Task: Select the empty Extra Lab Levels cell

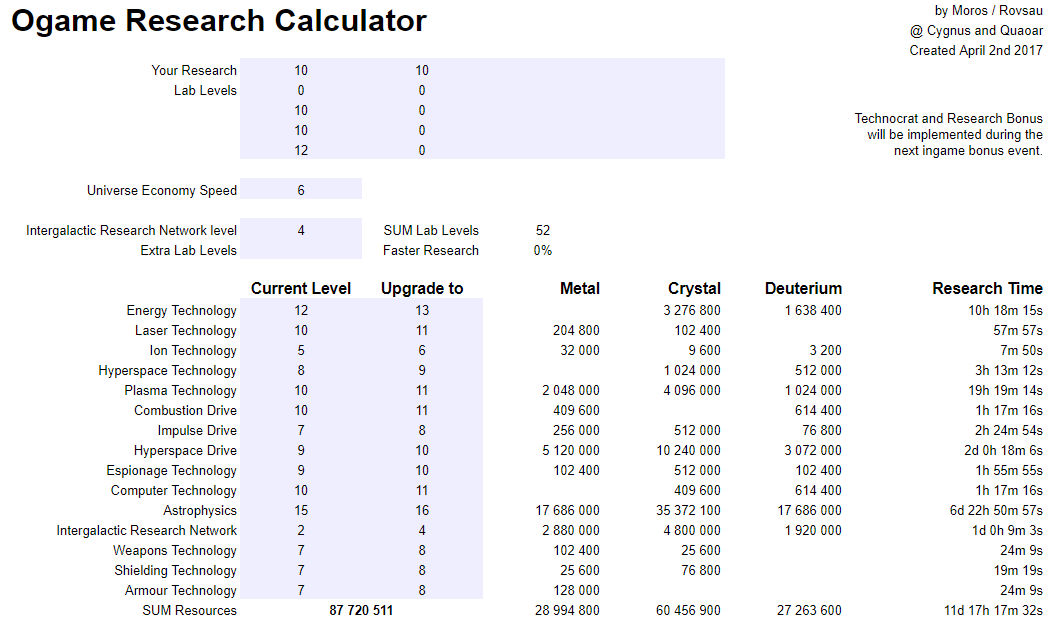Action: [301, 250]
